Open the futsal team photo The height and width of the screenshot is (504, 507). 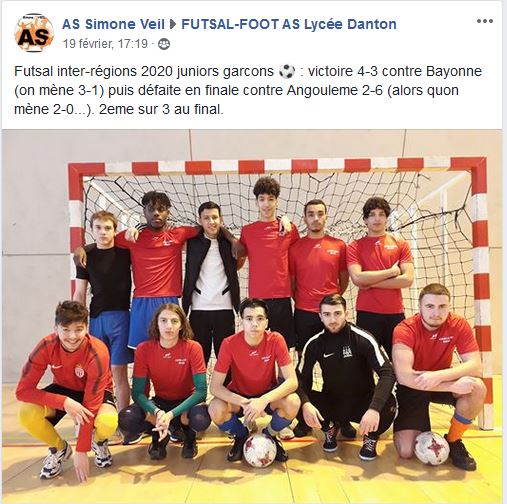[252, 316]
